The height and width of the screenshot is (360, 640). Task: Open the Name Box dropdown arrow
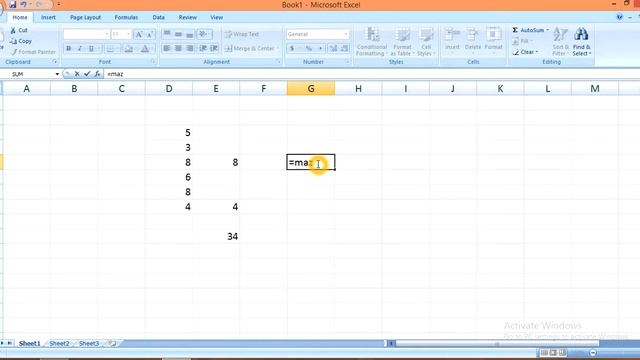point(57,74)
